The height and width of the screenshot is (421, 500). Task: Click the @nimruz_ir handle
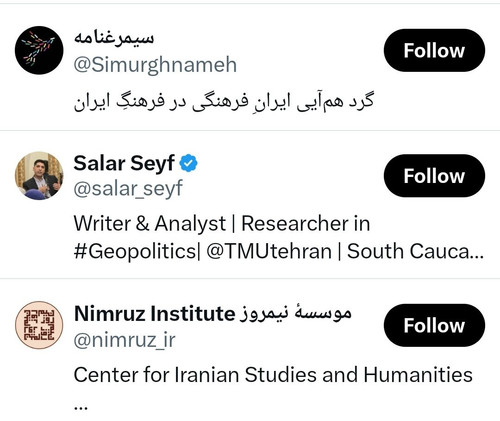[124, 340]
